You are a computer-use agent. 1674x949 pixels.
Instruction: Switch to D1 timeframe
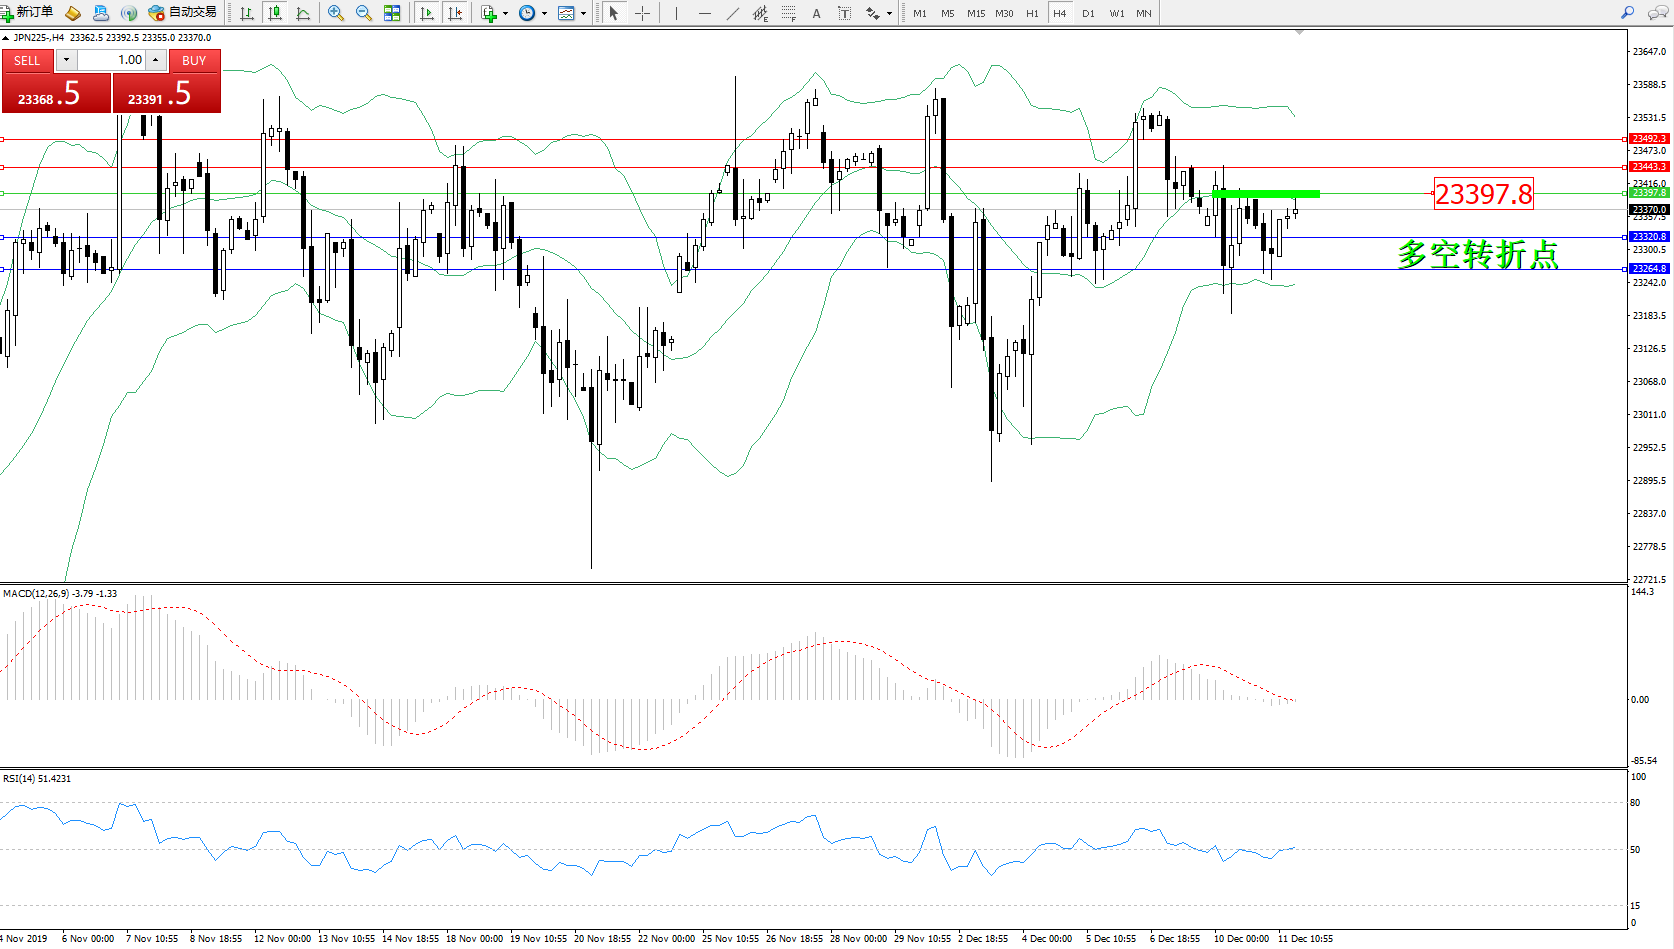1088,13
